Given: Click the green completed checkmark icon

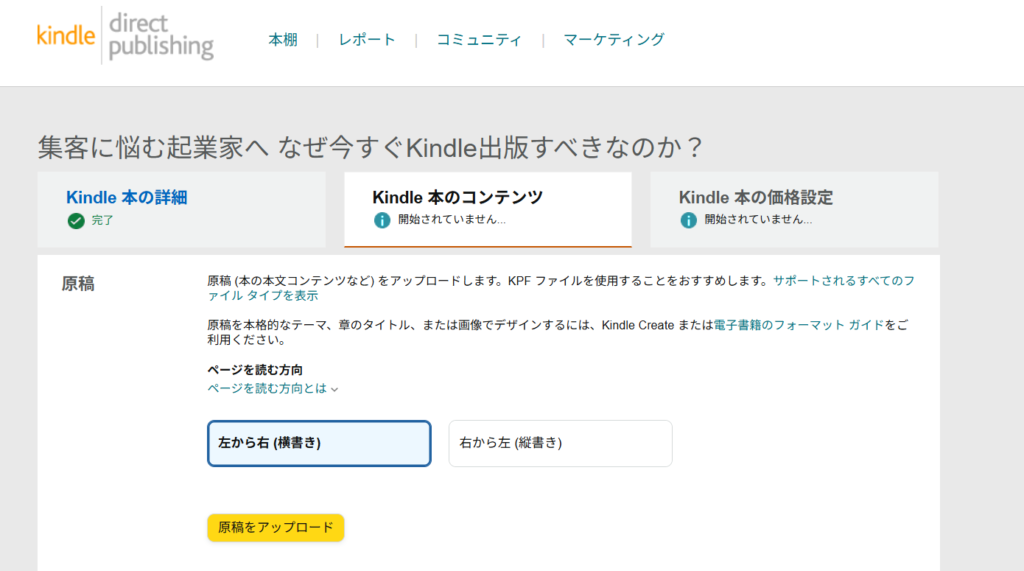Looking at the screenshot, I should pyautogui.click(x=76, y=221).
